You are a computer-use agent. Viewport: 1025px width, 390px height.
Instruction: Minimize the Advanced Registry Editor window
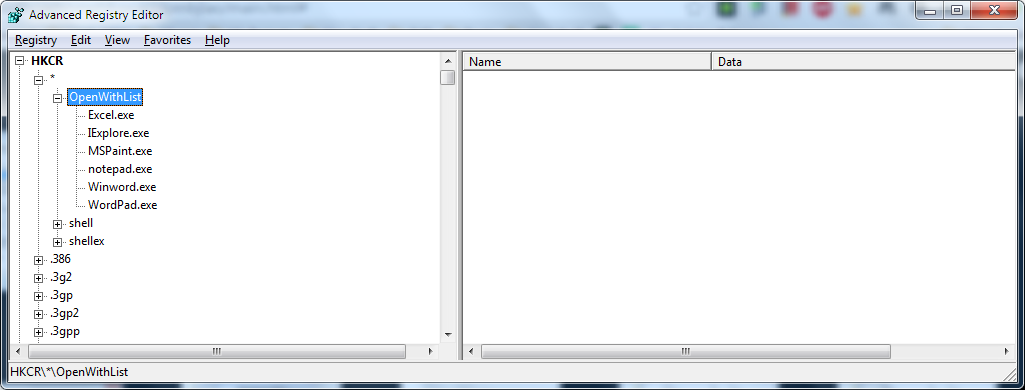point(930,10)
